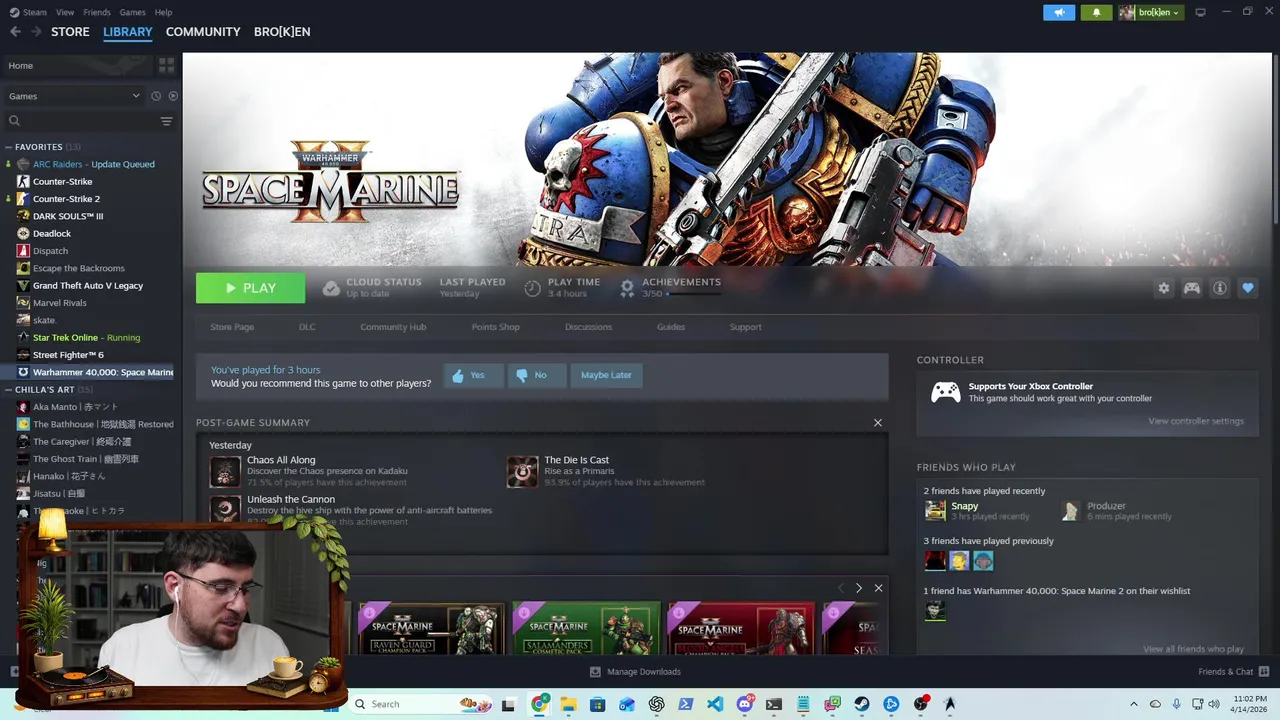
Task: Open the View menu
Action: coord(65,12)
